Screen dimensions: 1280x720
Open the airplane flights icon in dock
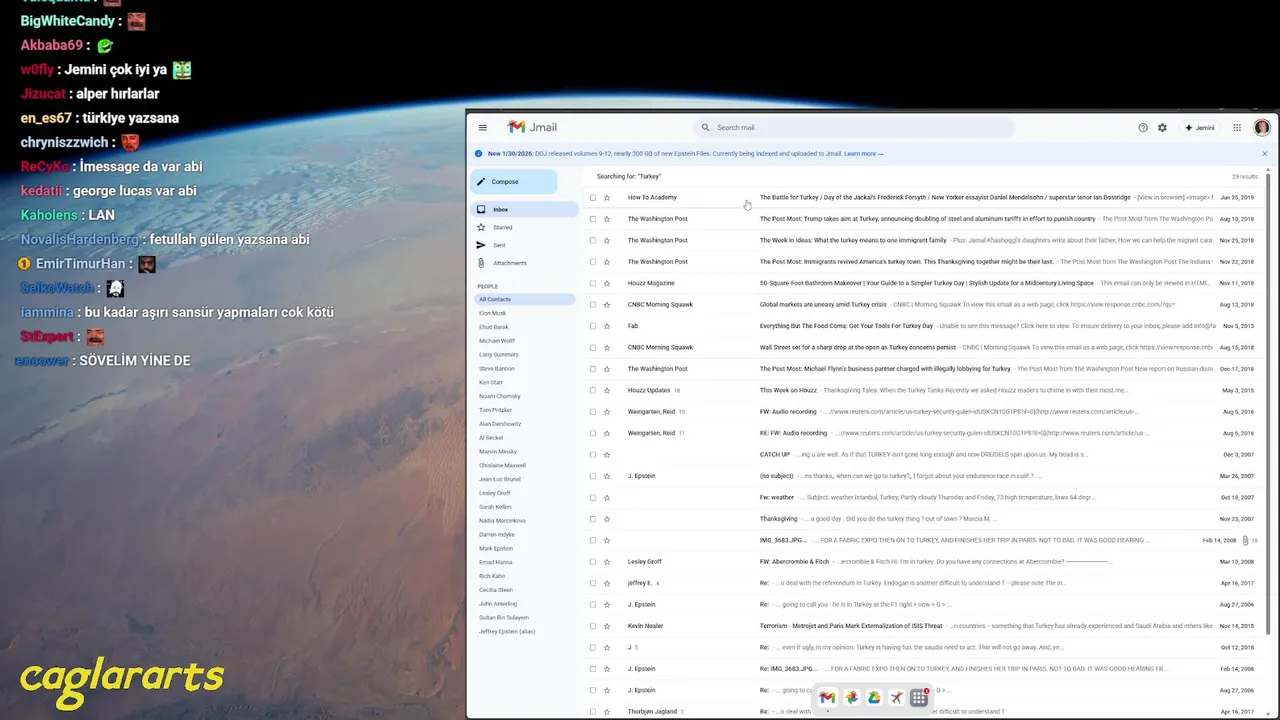896,698
